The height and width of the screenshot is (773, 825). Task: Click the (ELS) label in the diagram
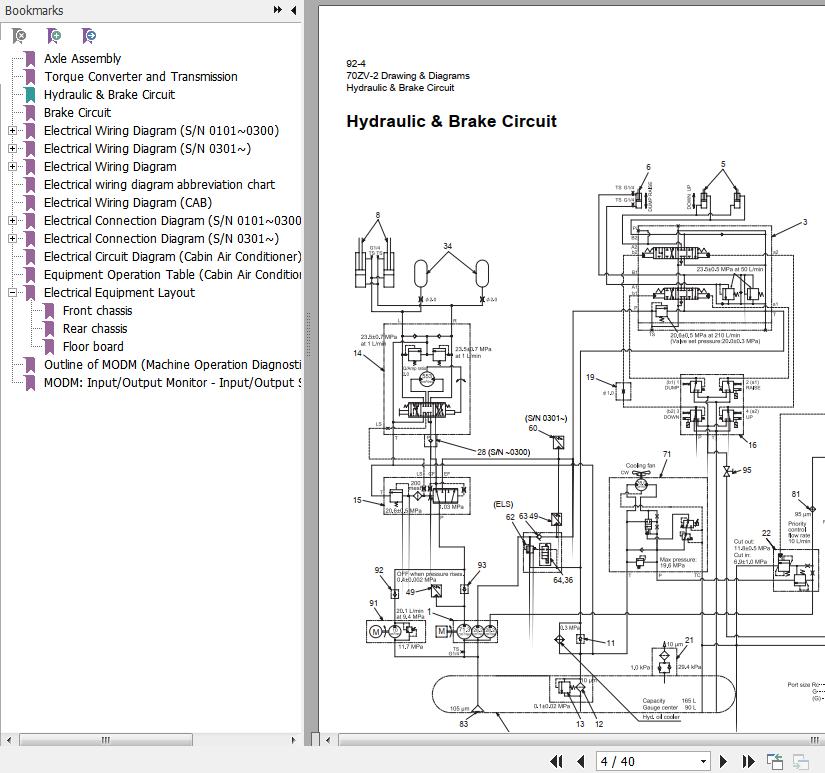pyautogui.click(x=503, y=504)
